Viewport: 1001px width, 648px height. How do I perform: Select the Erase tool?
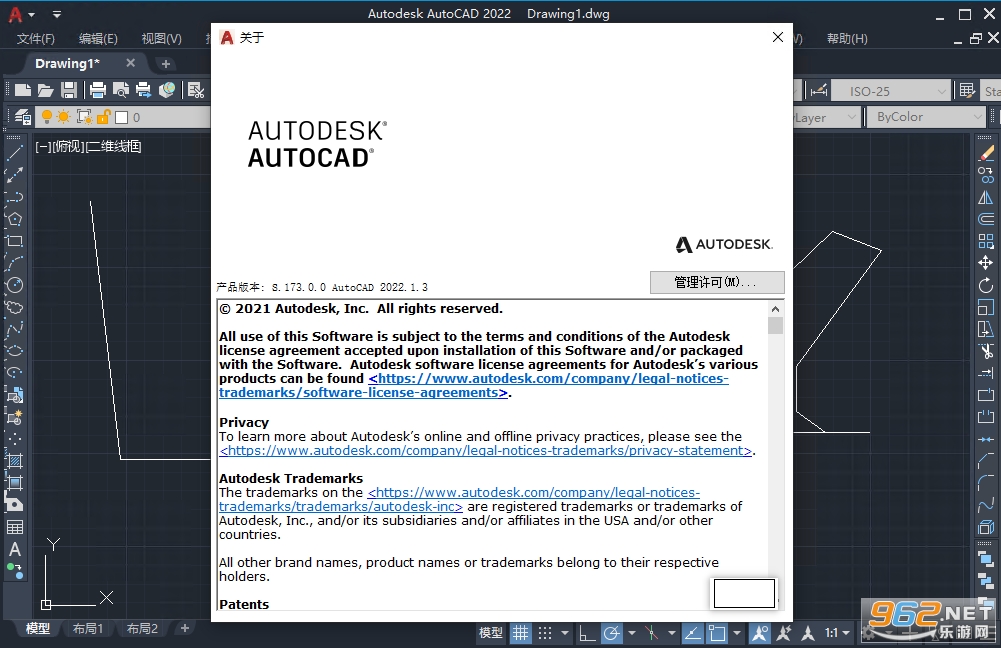click(x=986, y=153)
